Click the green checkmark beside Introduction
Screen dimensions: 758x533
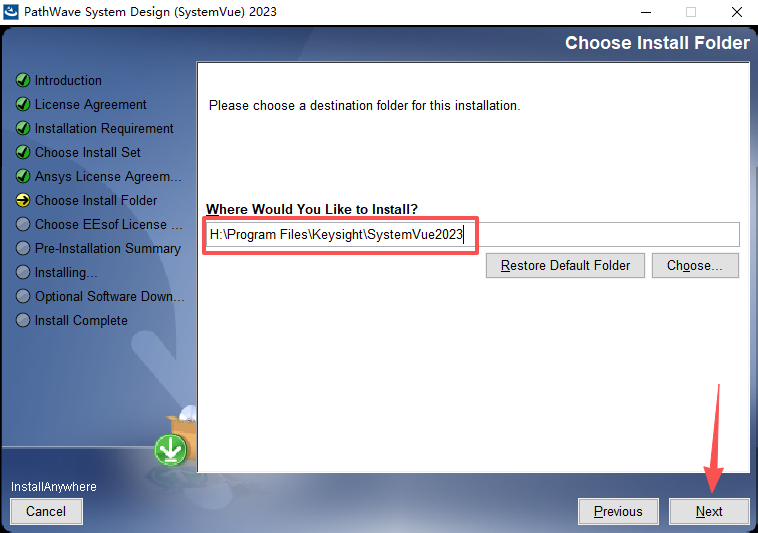point(23,80)
